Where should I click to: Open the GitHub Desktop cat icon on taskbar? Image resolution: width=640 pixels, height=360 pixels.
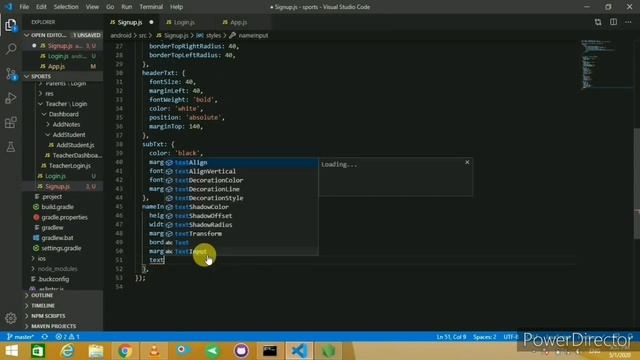click(x=241, y=351)
